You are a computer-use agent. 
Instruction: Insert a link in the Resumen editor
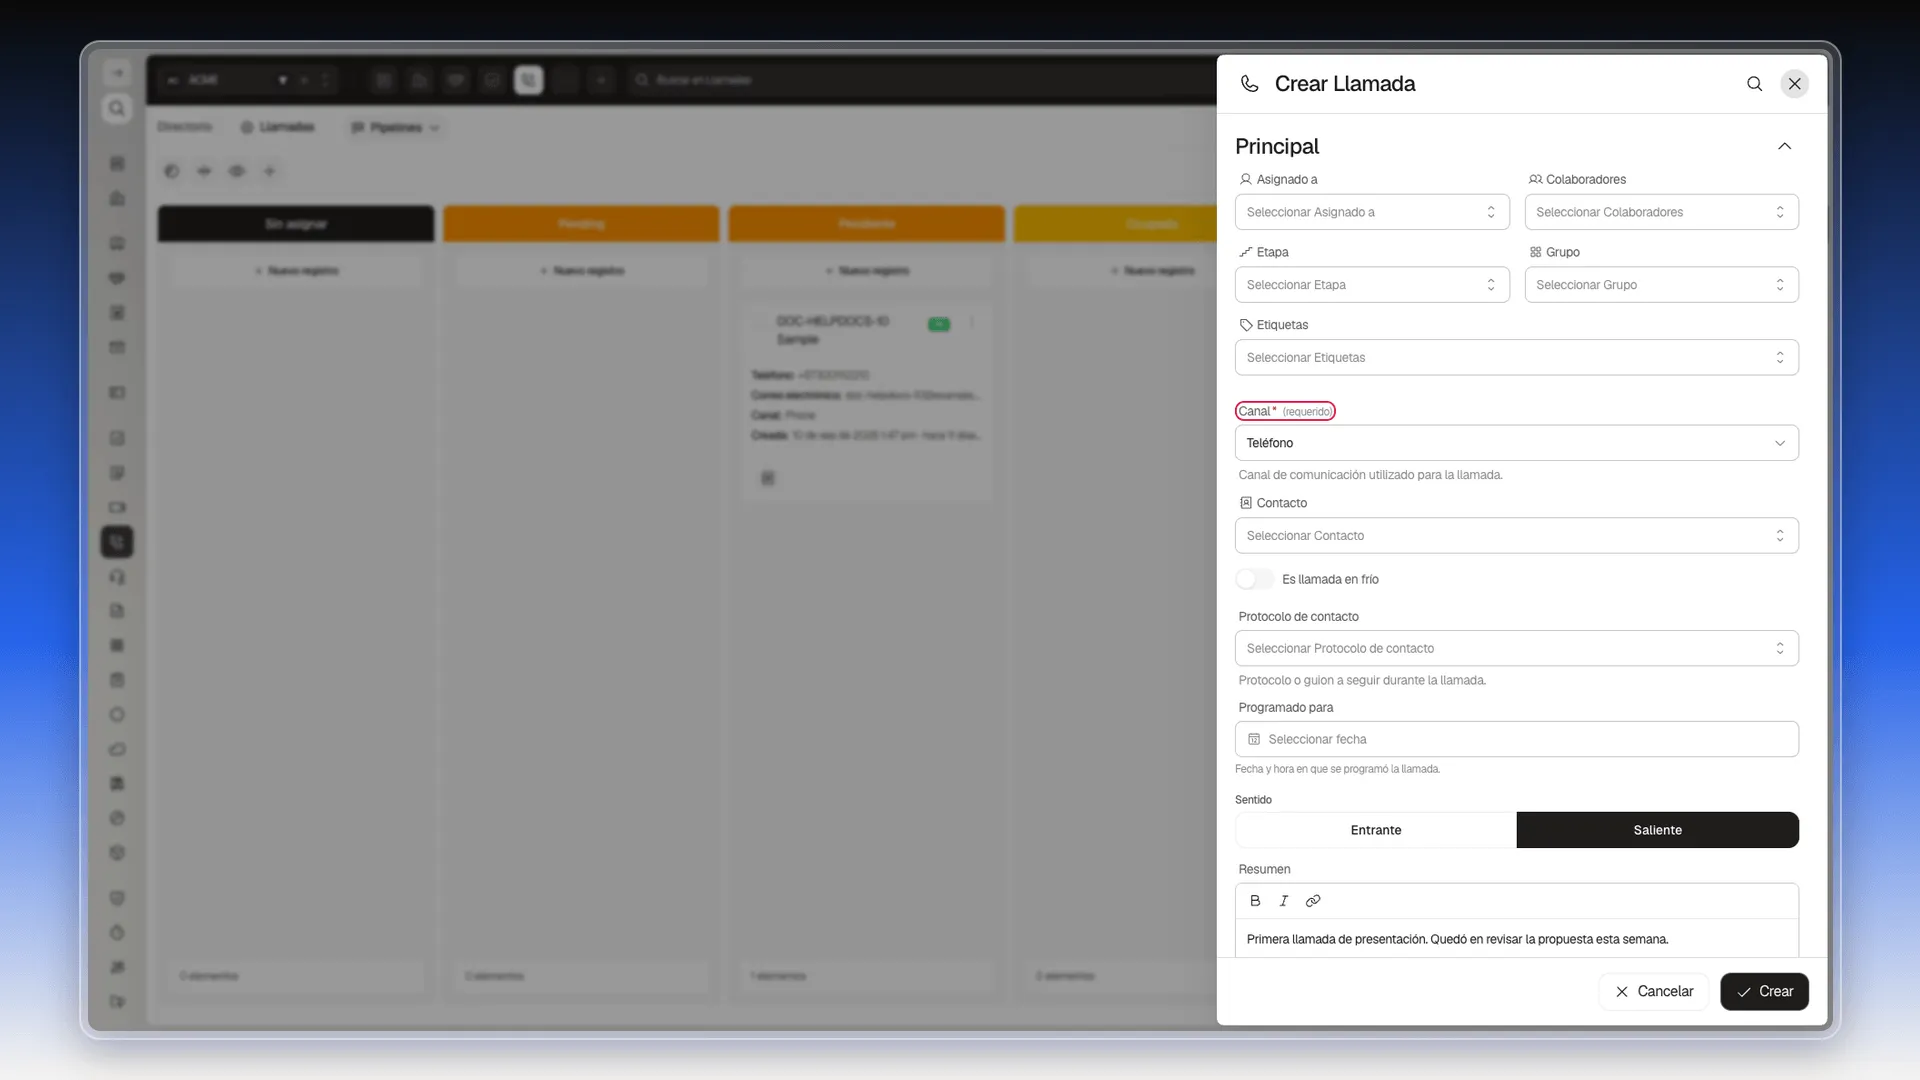(1313, 901)
